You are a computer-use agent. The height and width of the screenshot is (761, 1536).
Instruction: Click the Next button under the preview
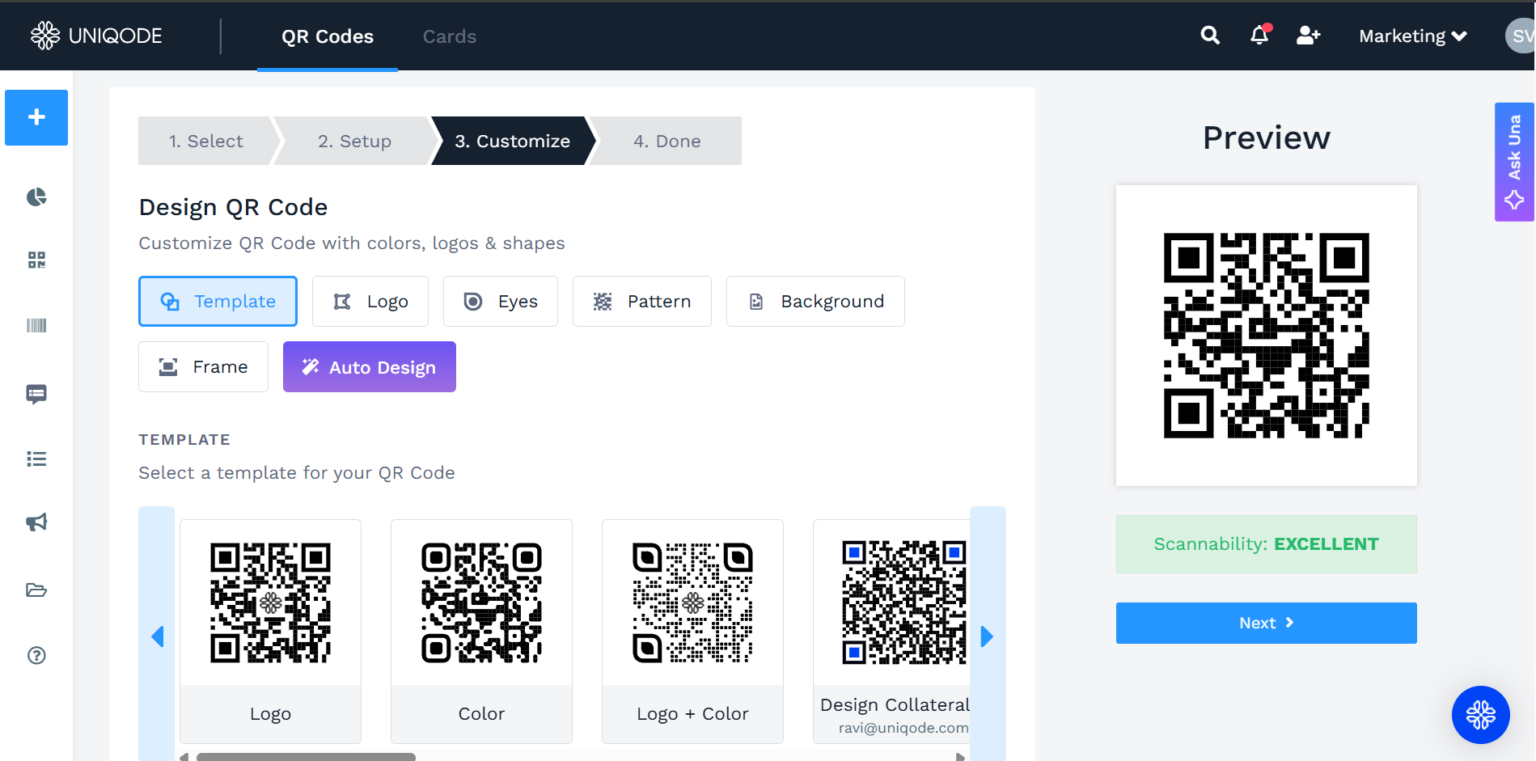pos(1266,622)
